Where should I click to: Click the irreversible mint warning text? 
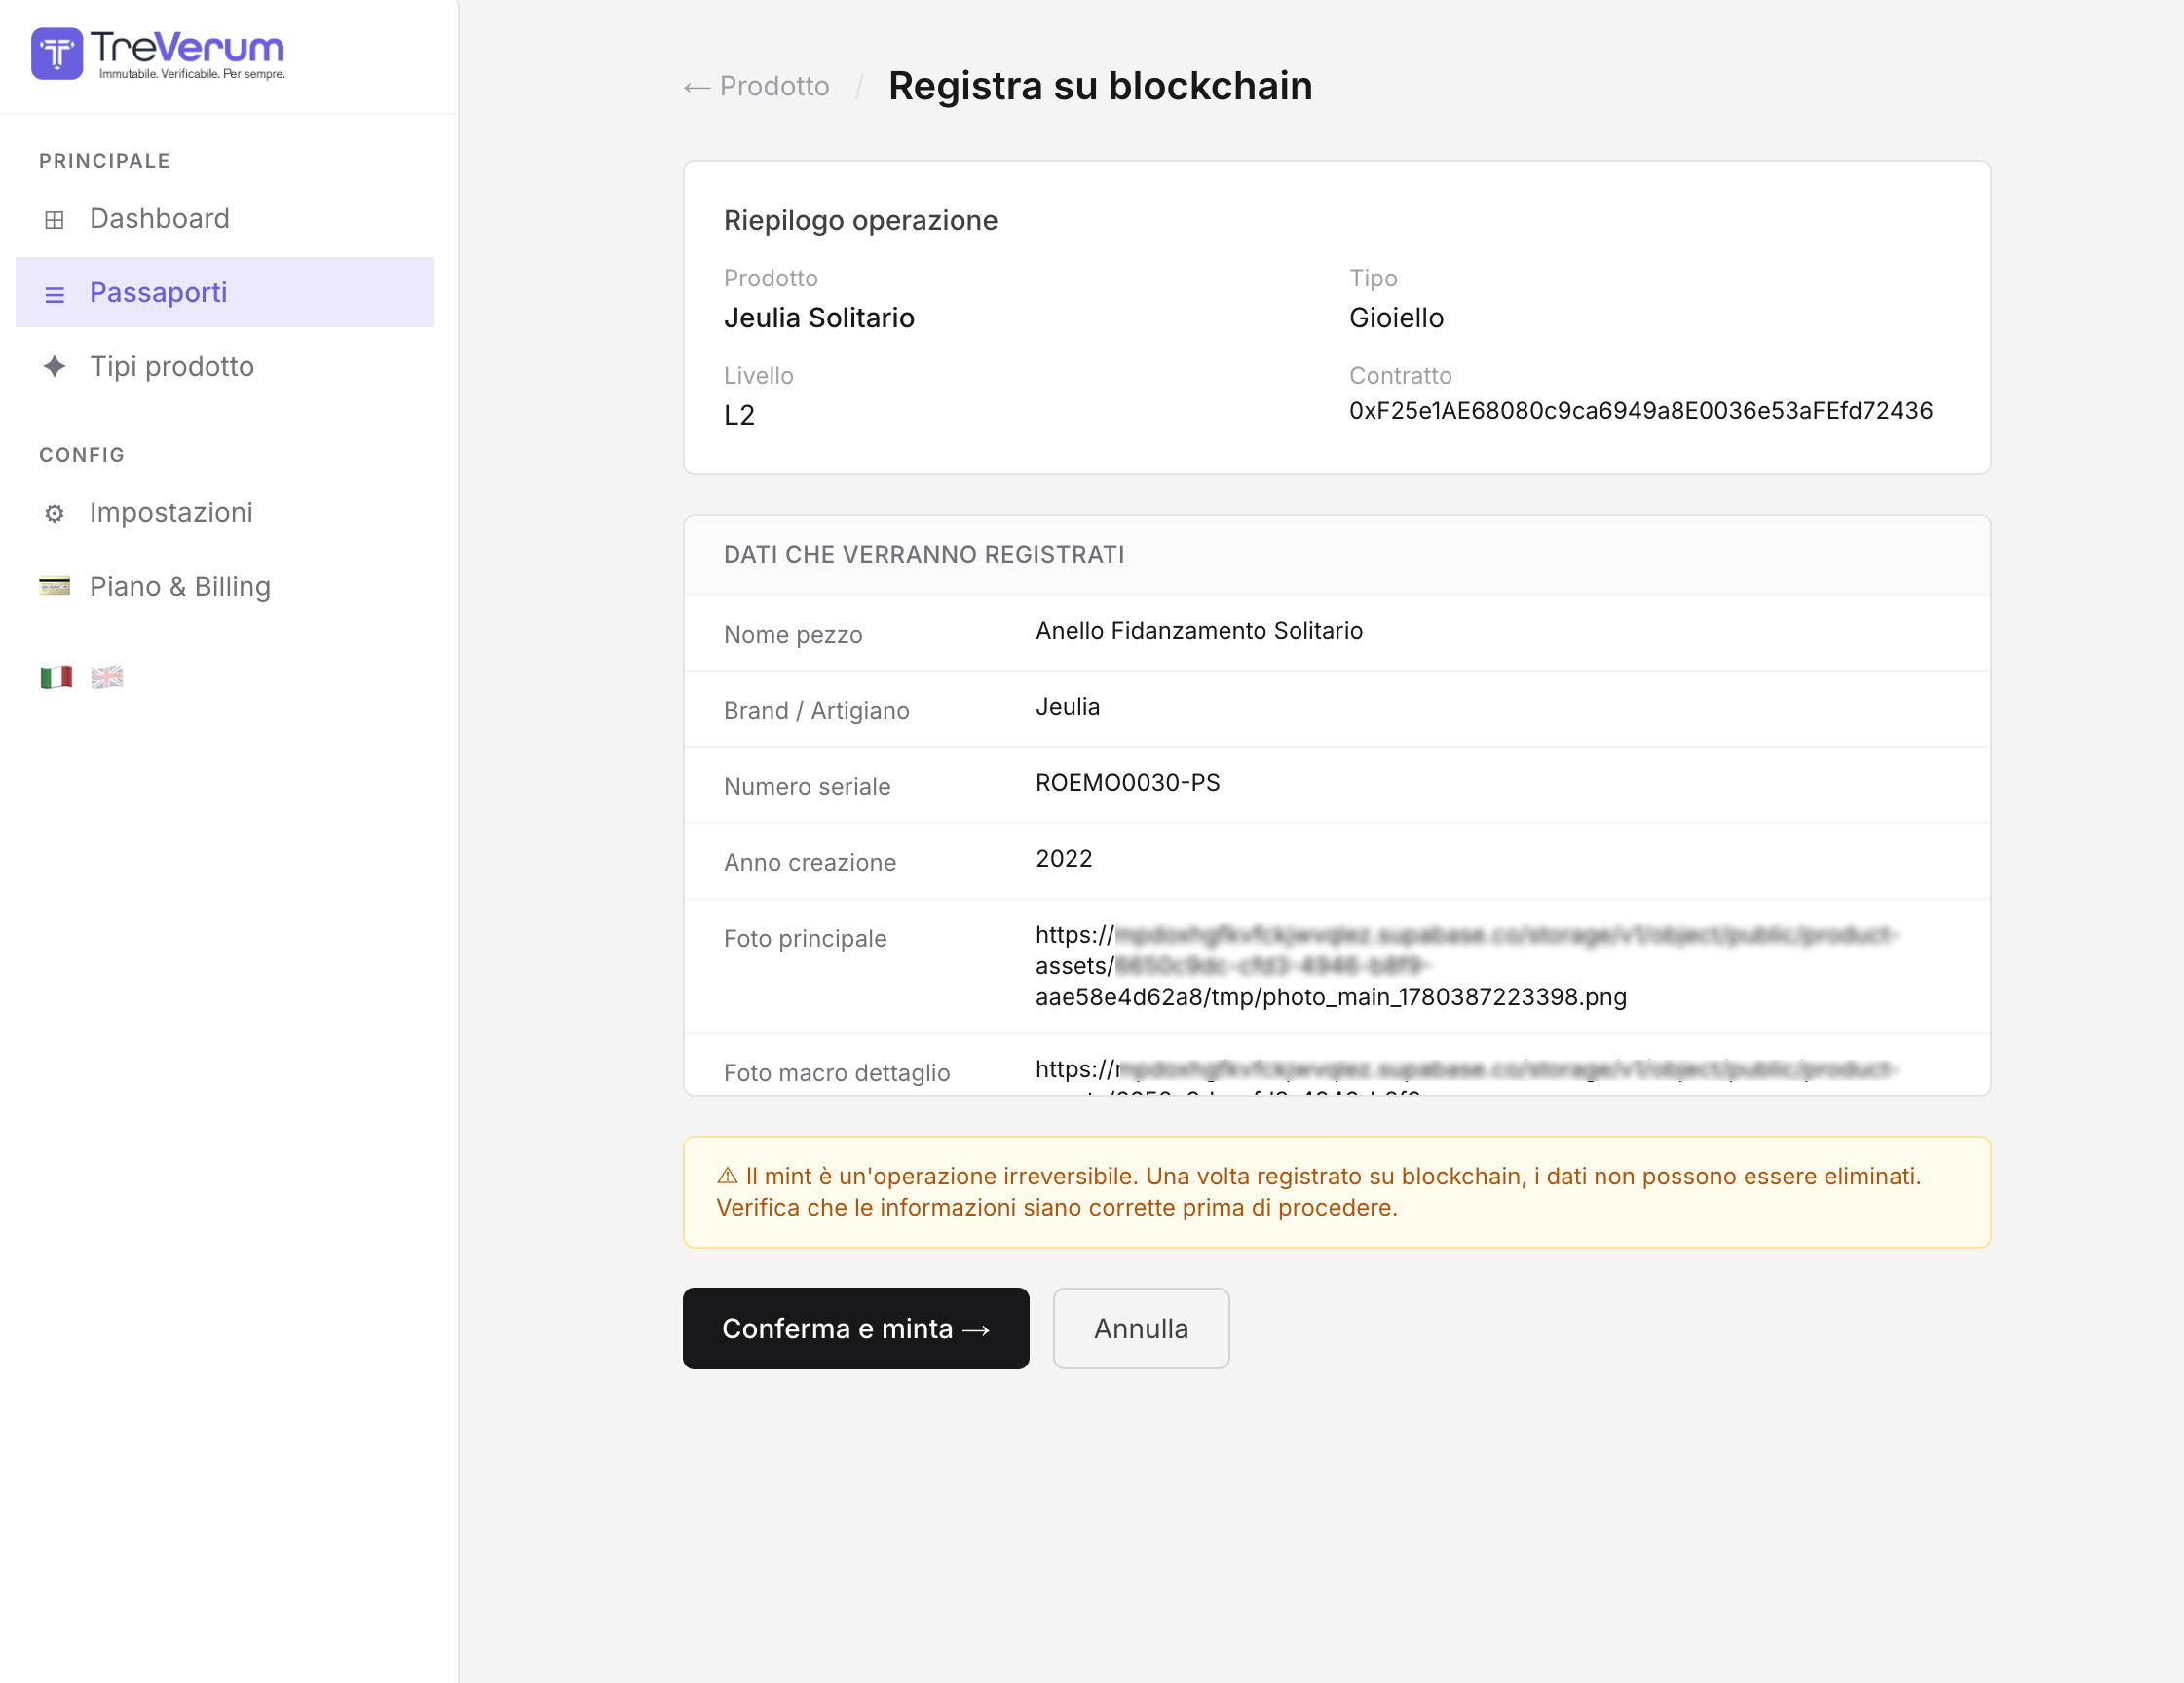pos(1319,1192)
